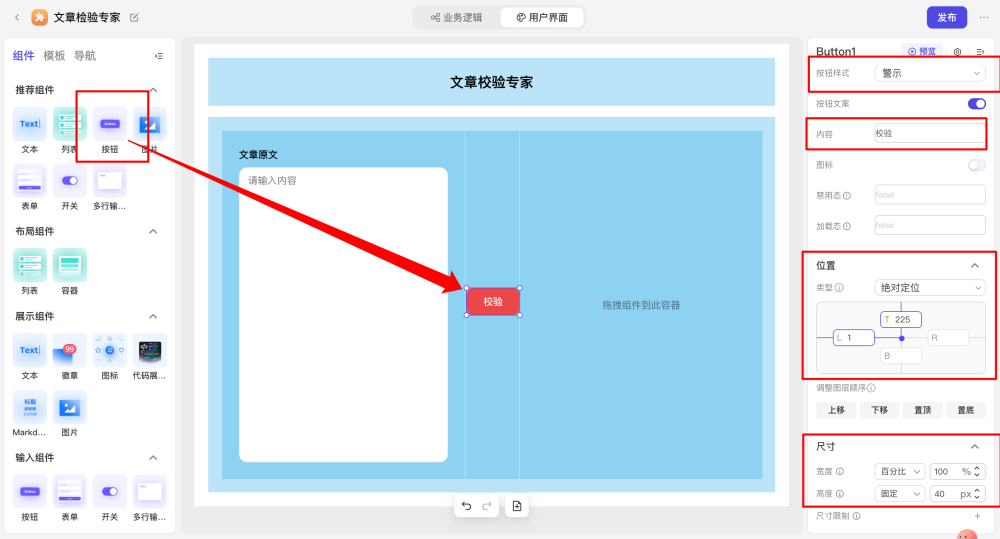The height and width of the screenshot is (539, 1000).
Task: Select the 容器 layout component
Action: click(70, 272)
